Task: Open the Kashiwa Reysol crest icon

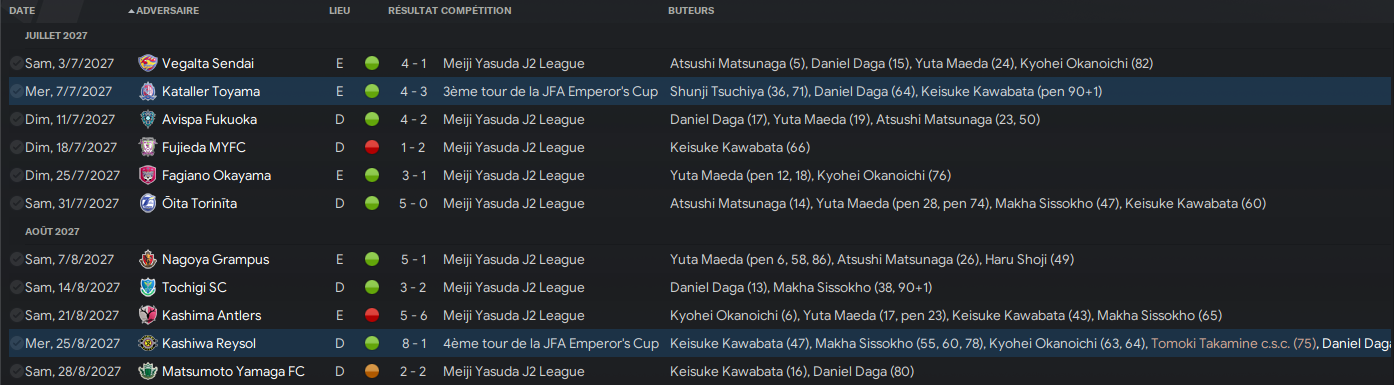Action: pyautogui.click(x=148, y=343)
